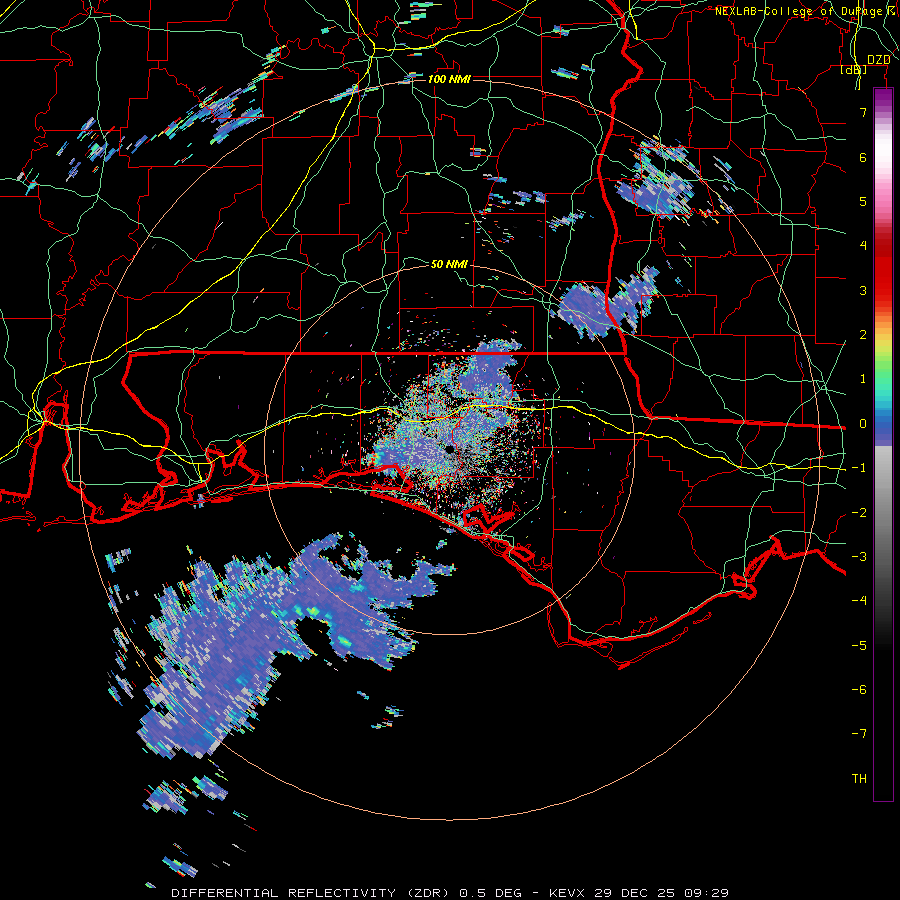Image resolution: width=900 pixels, height=900 pixels.
Task: Click the value -7 on the color scale
Action: (859, 734)
